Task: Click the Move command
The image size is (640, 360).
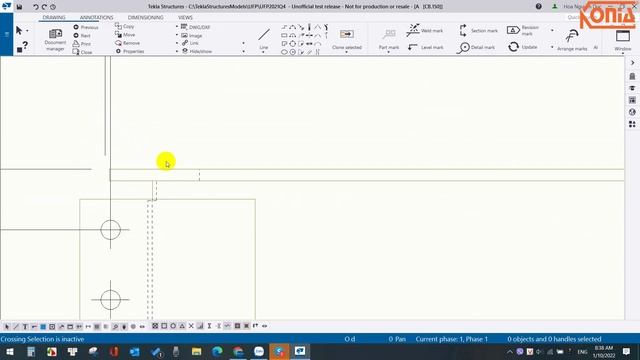Action: [x=125, y=35]
